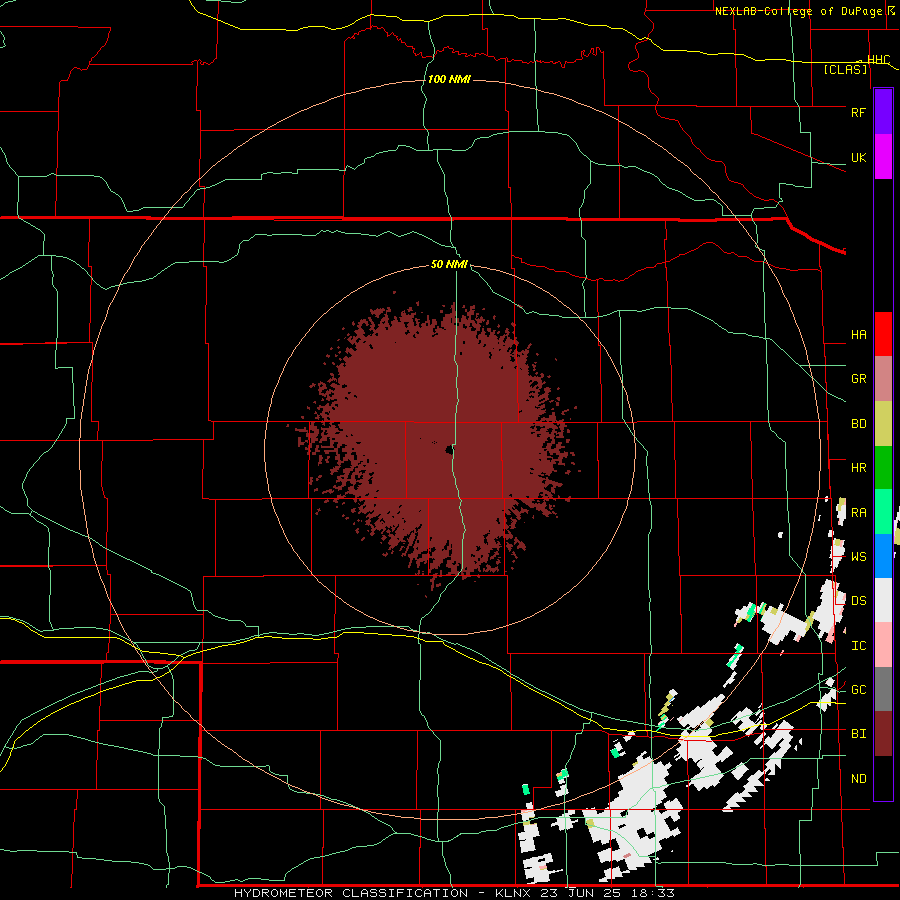Click the "HHC" product label
The width and height of the screenshot is (900, 900).
879,60
